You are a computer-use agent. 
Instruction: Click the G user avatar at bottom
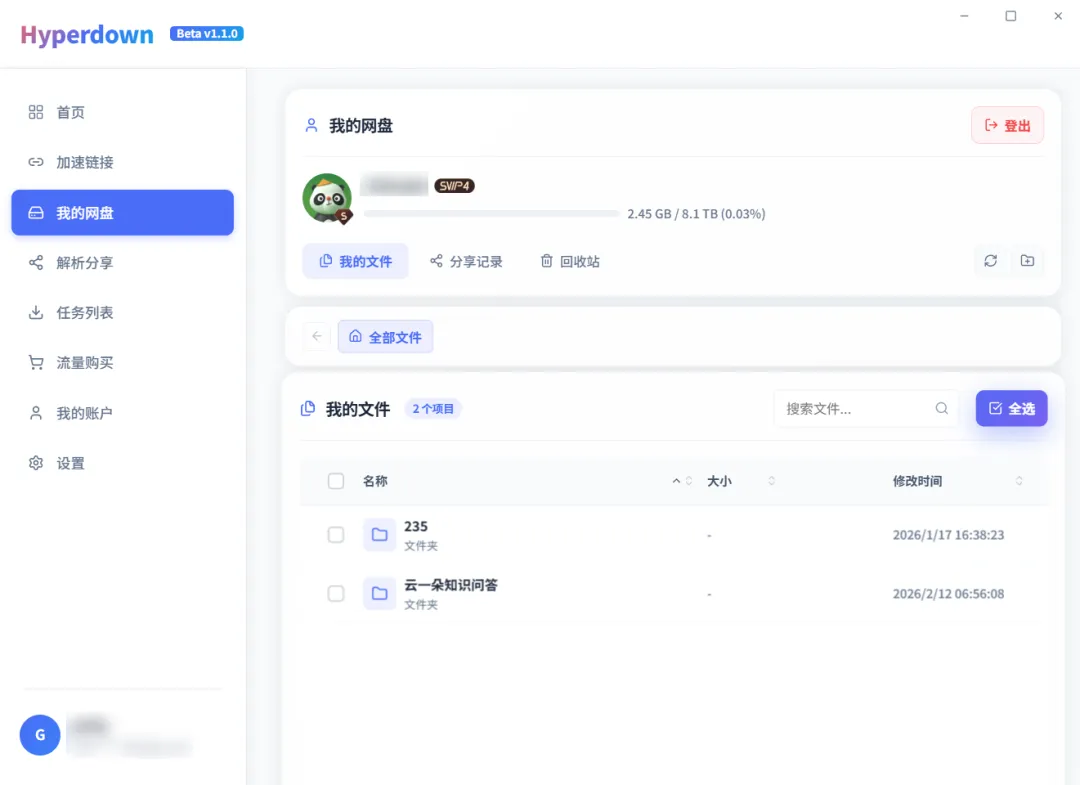pos(40,735)
